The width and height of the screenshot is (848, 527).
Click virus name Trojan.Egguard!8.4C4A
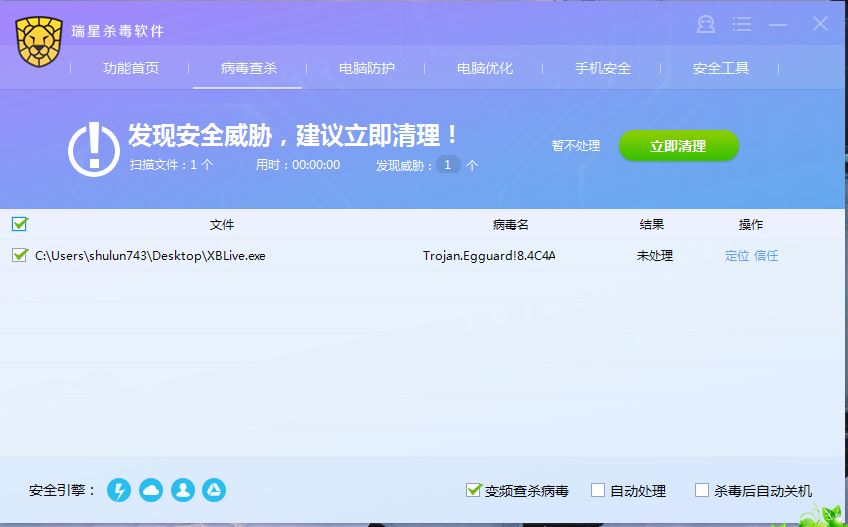tap(489, 256)
